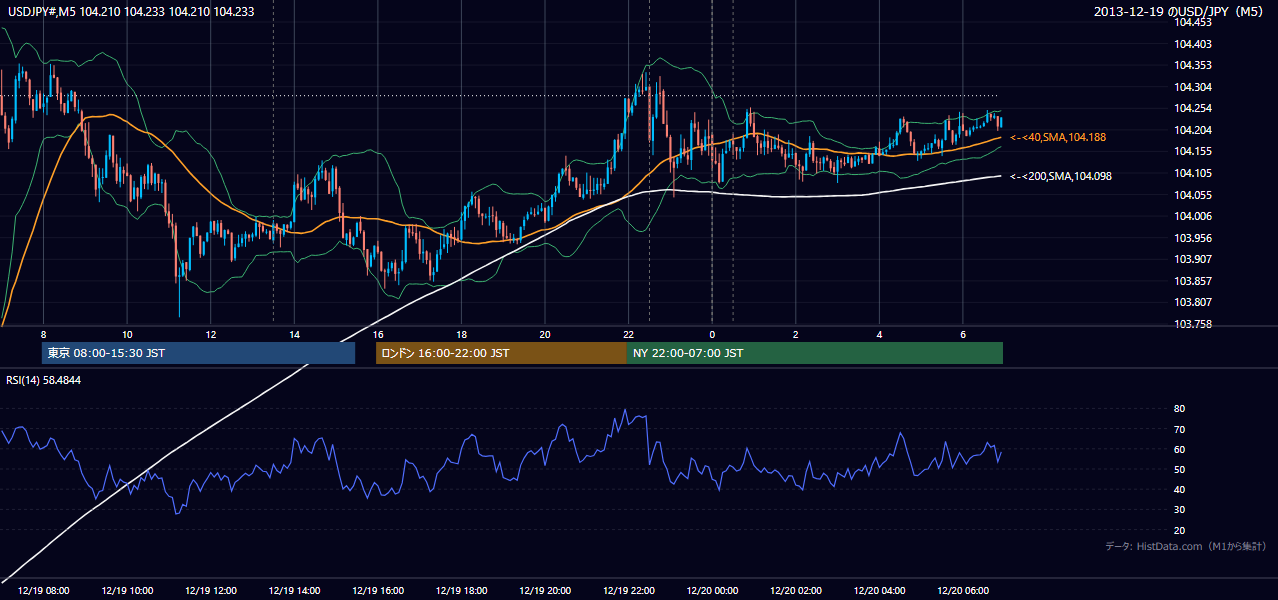Viewport: 1278px width, 600px height.
Task: Click hour label 16 under price chart
Action: [378, 334]
